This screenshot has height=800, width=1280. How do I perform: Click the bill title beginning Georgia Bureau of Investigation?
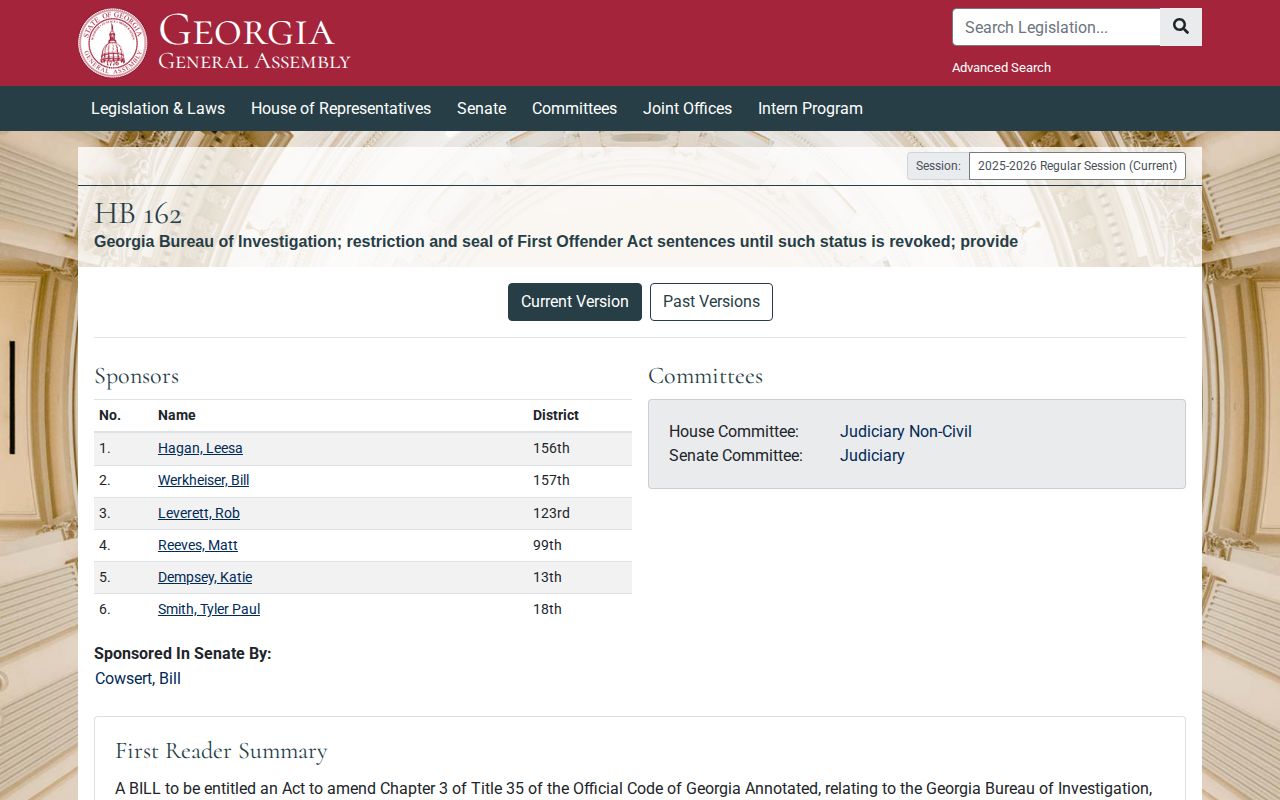point(556,241)
